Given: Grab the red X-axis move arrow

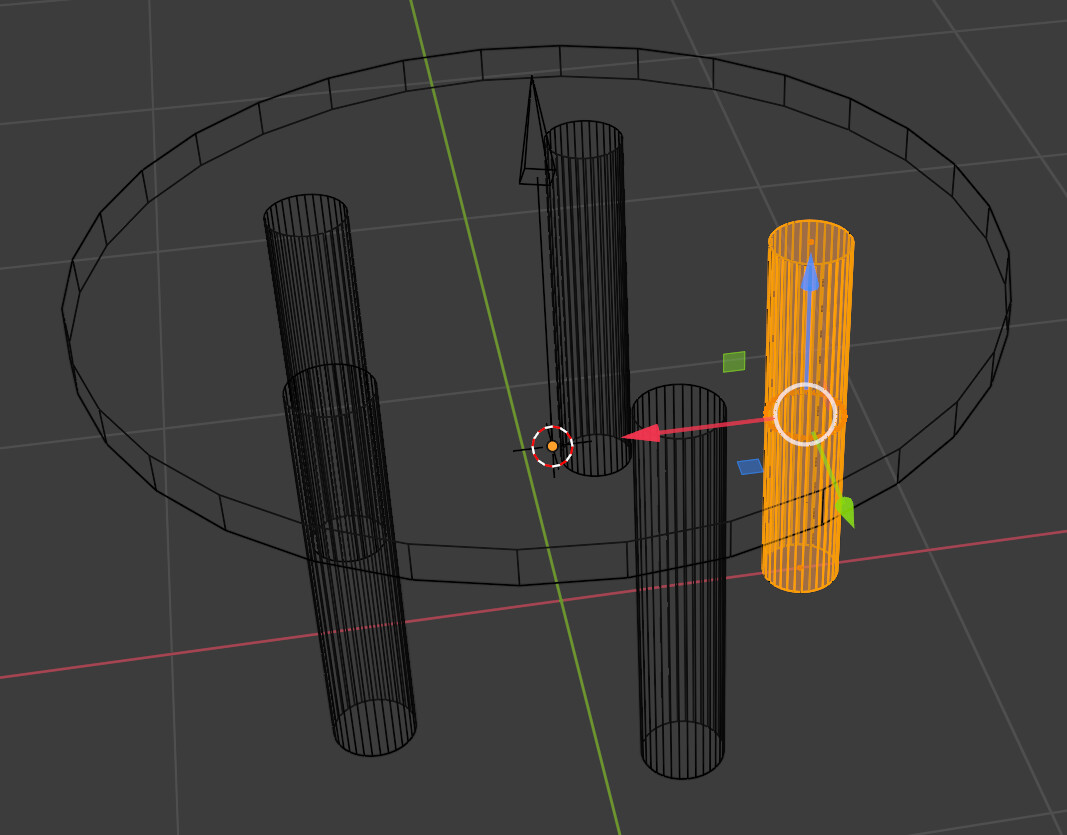Looking at the screenshot, I should pos(640,433).
